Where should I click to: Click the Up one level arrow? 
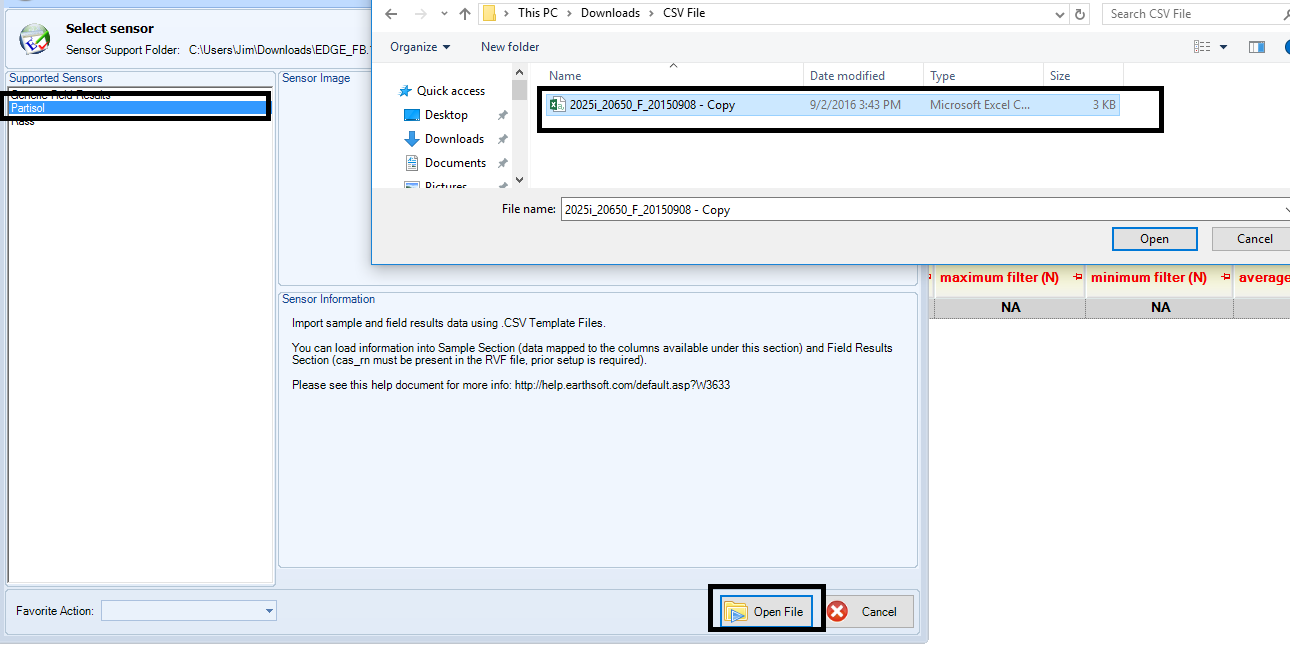[x=465, y=14]
